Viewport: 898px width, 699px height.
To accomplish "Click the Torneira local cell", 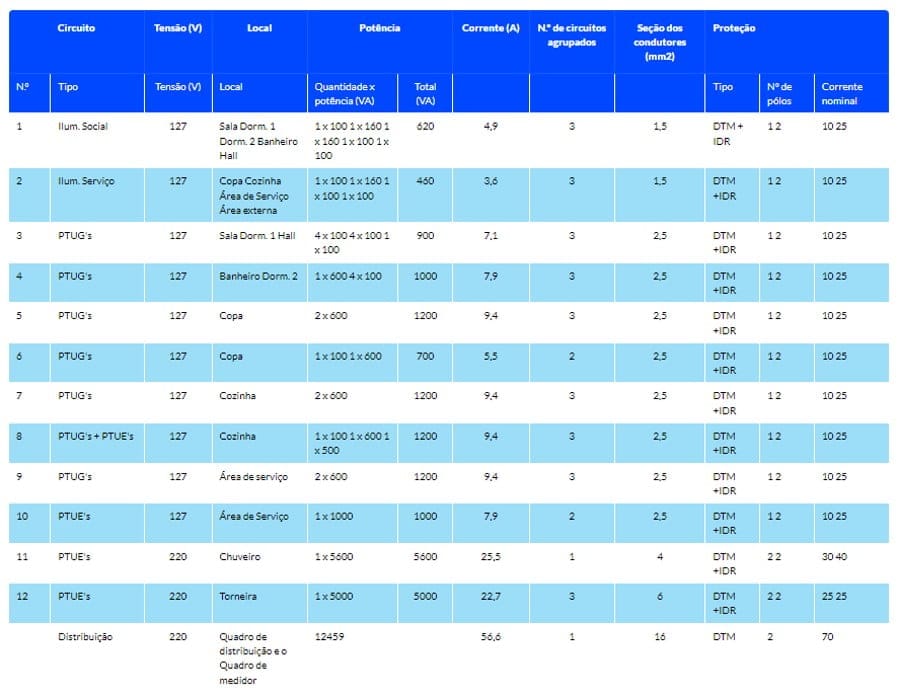I will [237, 596].
